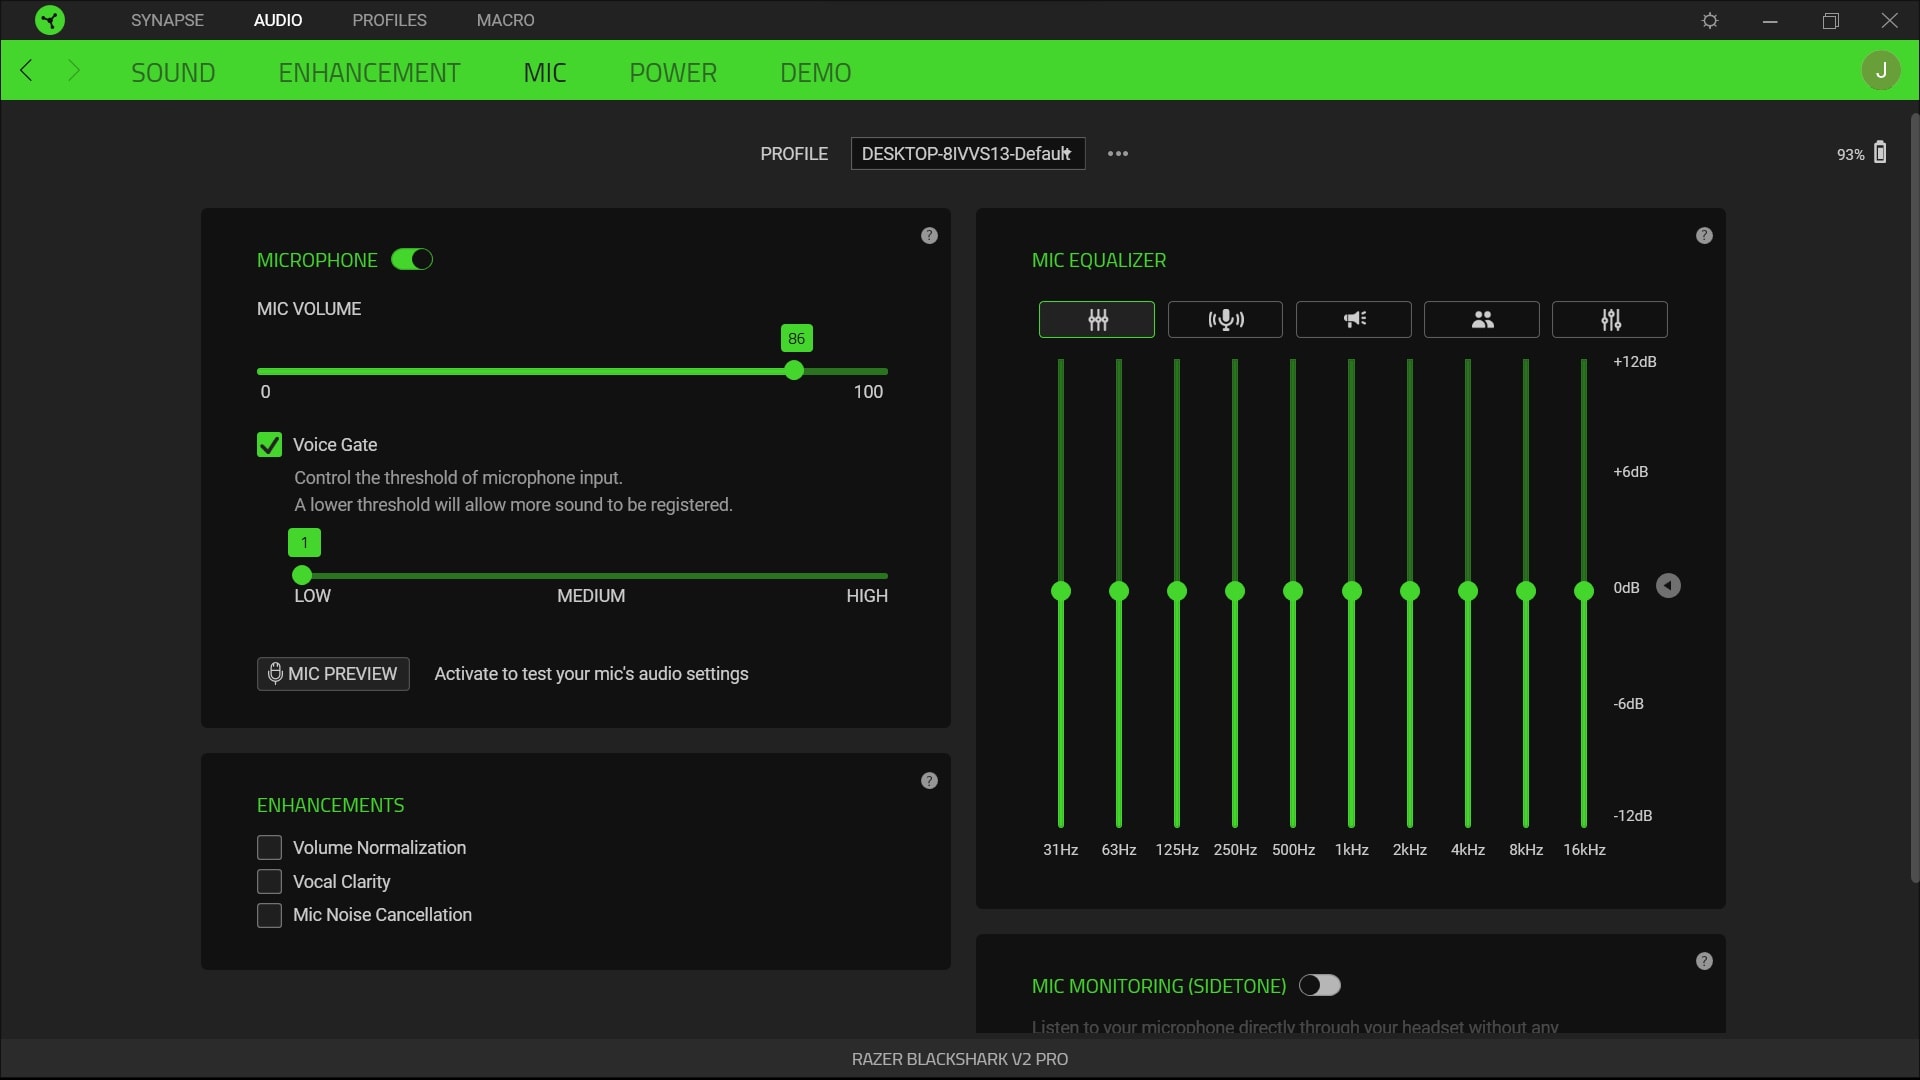
Task: Select the broadcast megaphone equalizer preset
Action: coord(1354,320)
